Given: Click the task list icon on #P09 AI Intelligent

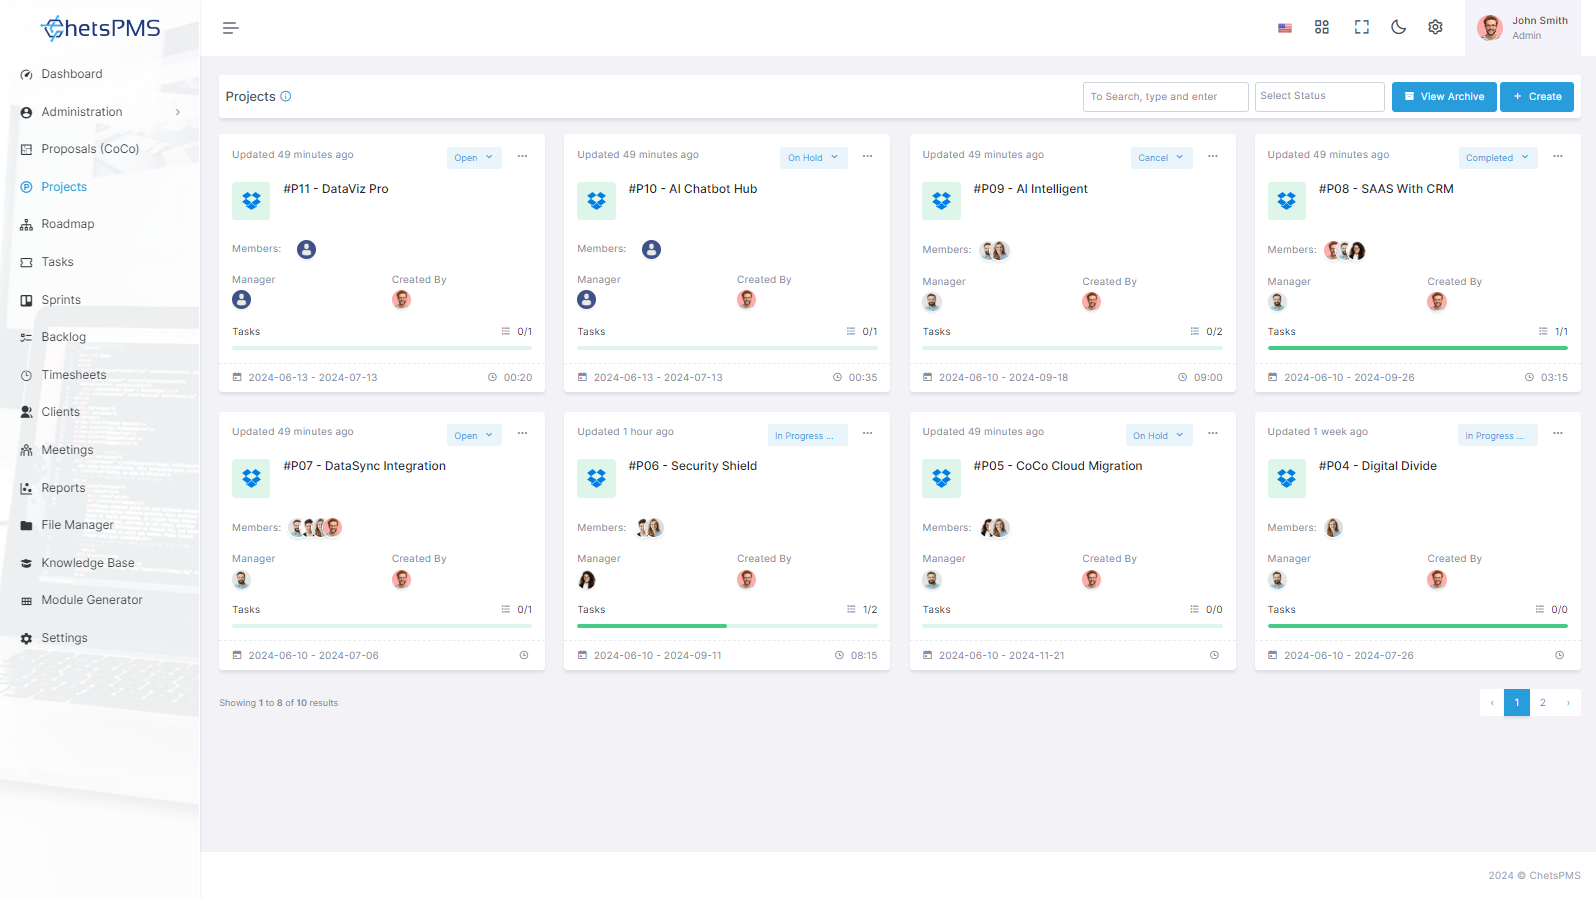Looking at the screenshot, I should point(1195,331).
